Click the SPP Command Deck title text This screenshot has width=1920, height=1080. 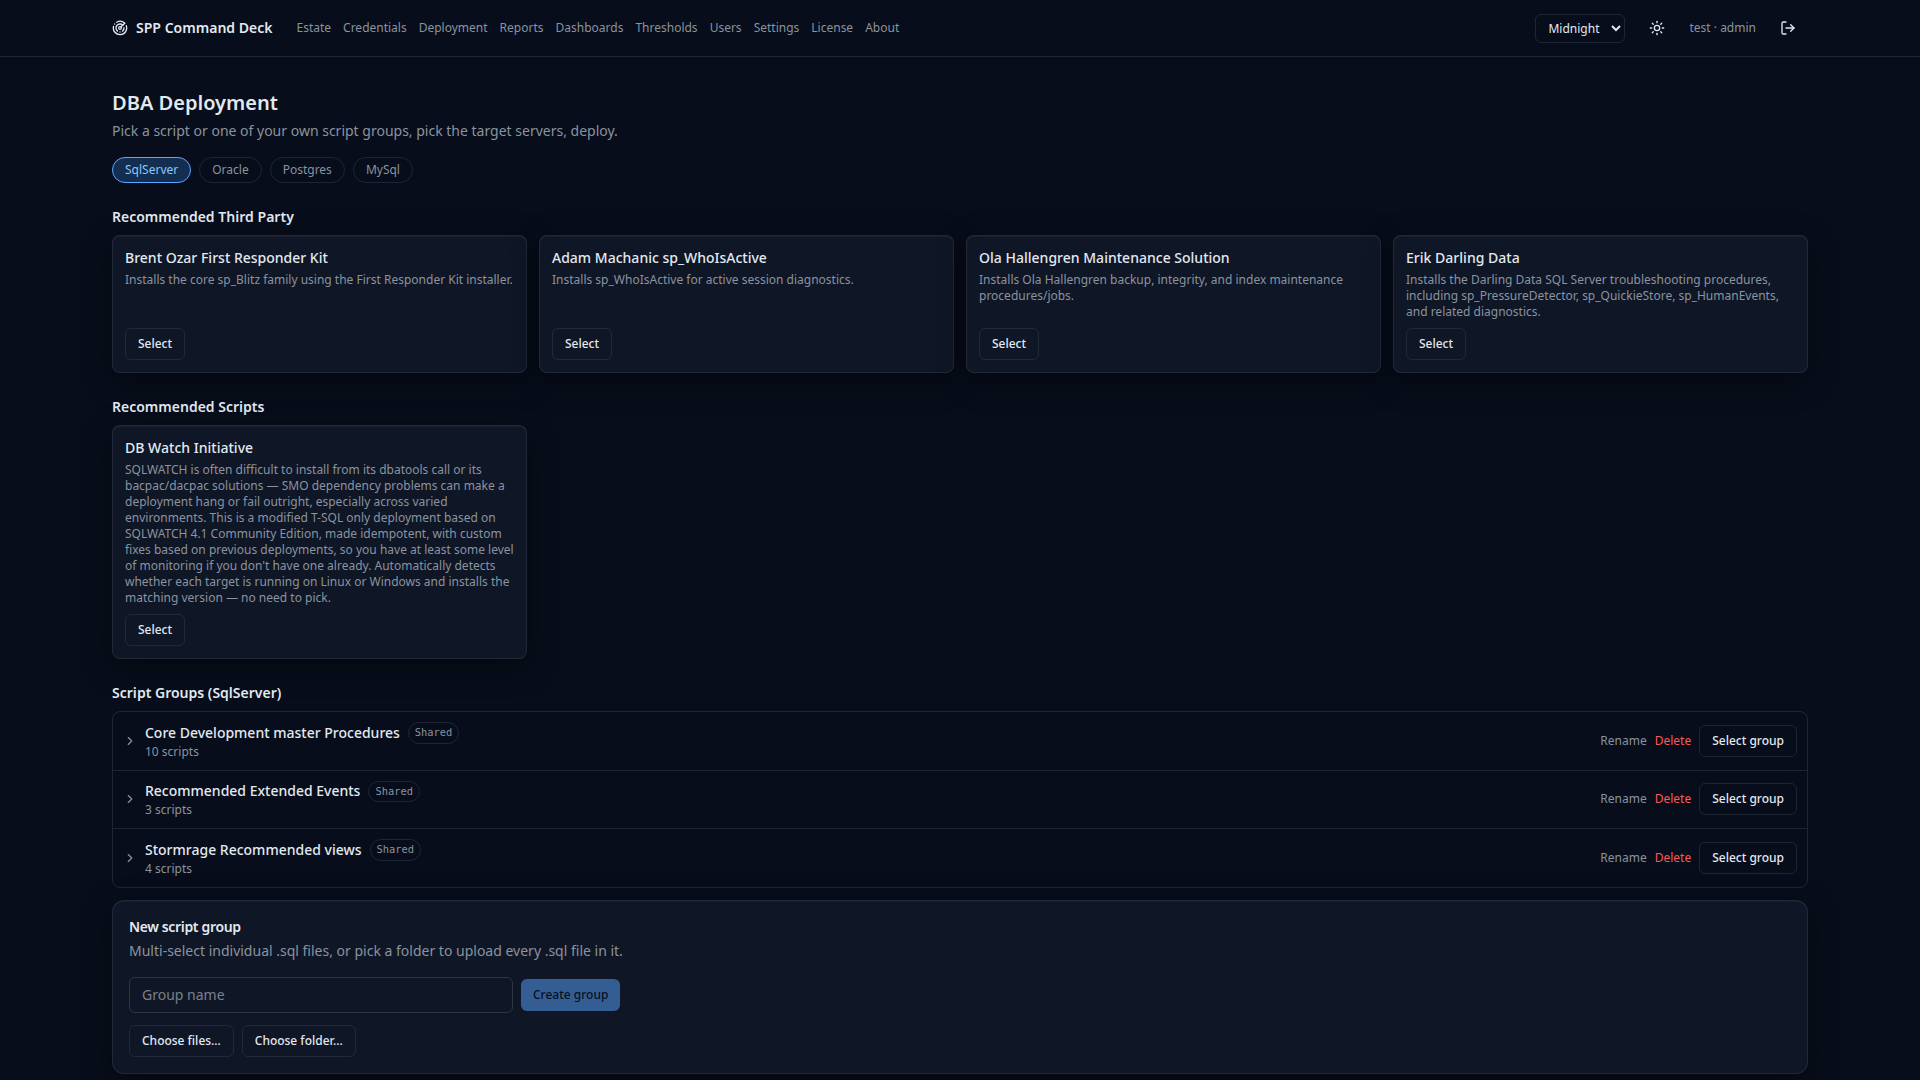coord(204,28)
